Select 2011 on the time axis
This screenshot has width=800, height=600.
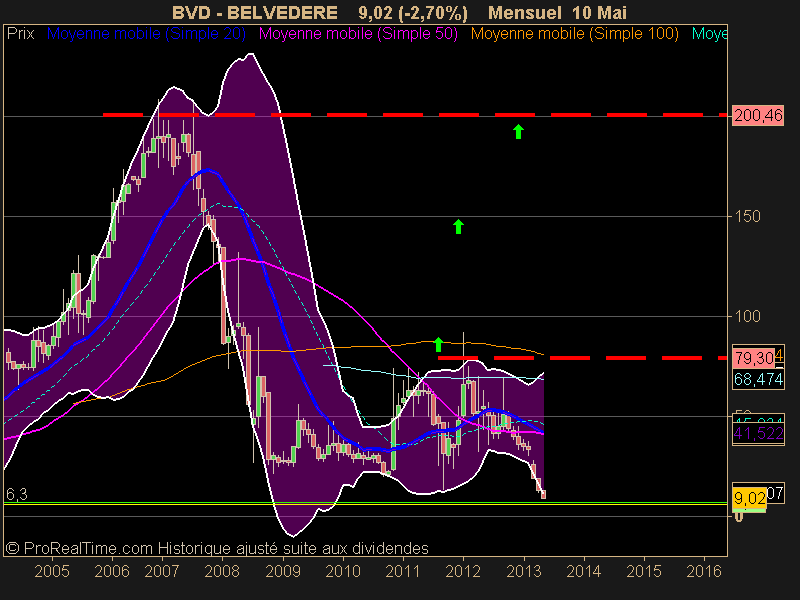point(403,571)
